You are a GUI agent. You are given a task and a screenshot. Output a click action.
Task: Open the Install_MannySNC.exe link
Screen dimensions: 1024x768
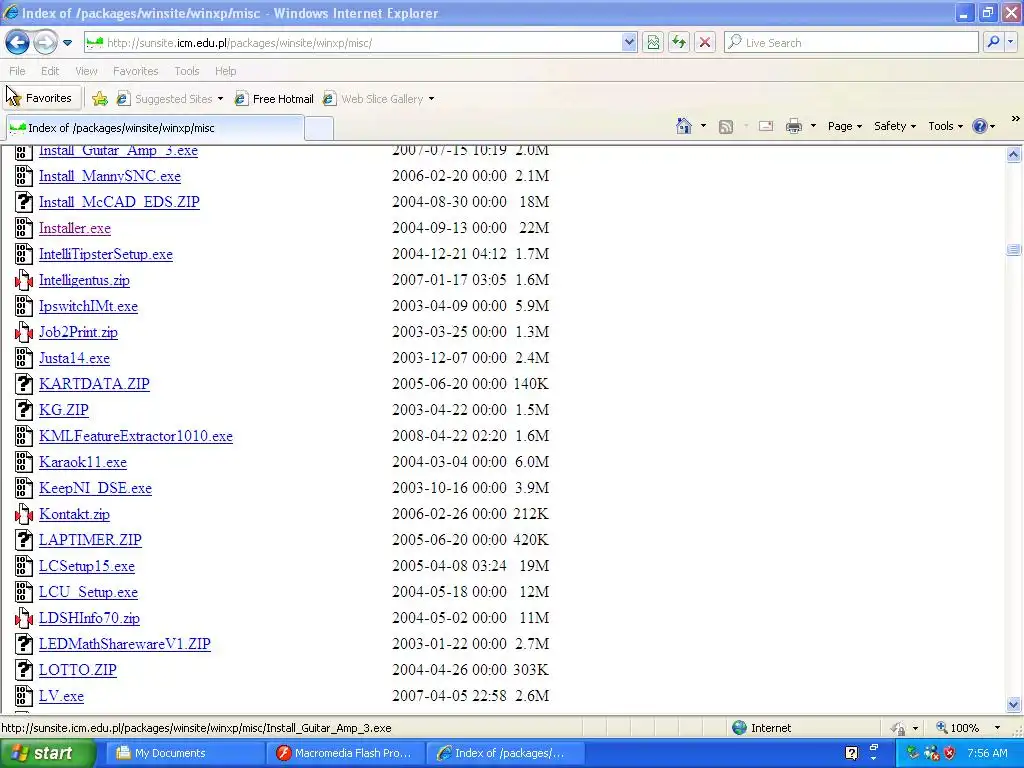[x=110, y=176]
